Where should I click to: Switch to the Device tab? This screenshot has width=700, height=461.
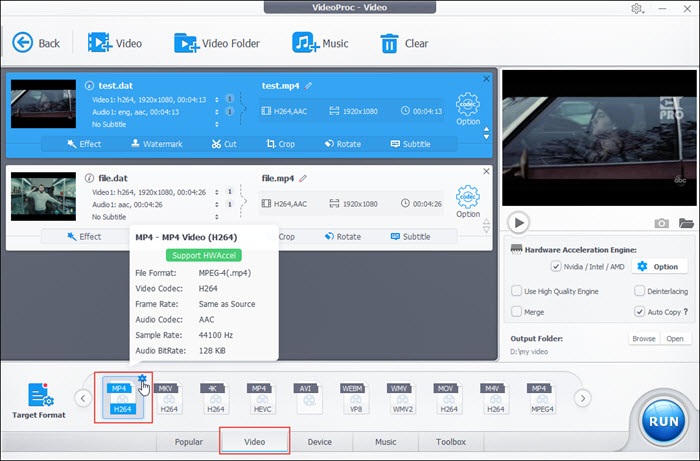[x=320, y=441]
